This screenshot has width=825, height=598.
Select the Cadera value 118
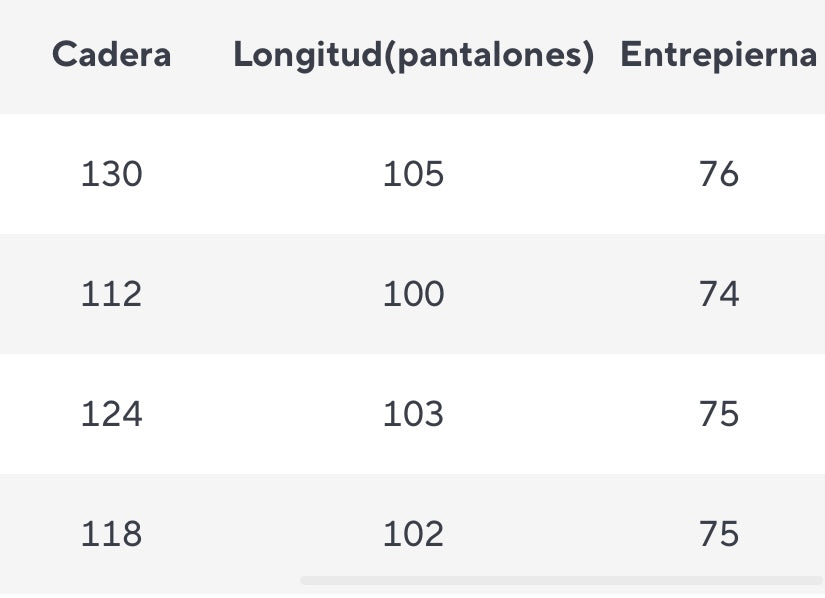tap(112, 534)
